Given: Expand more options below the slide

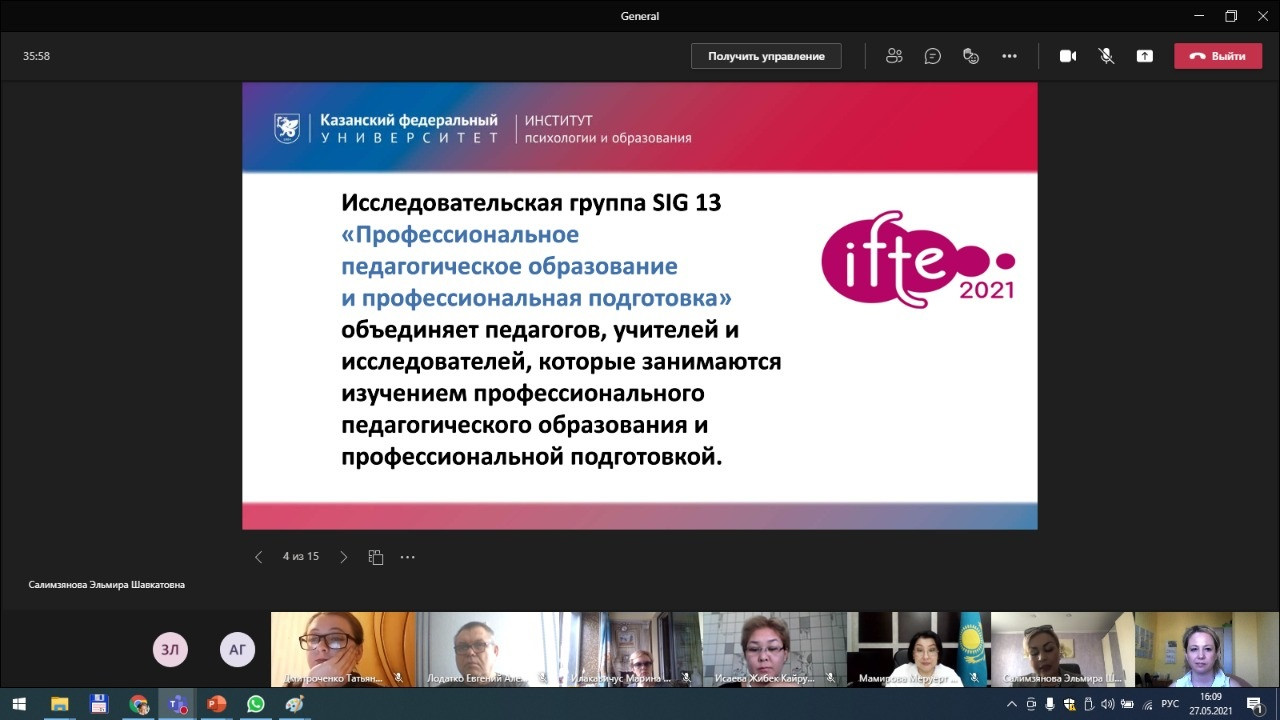Looking at the screenshot, I should (x=407, y=557).
